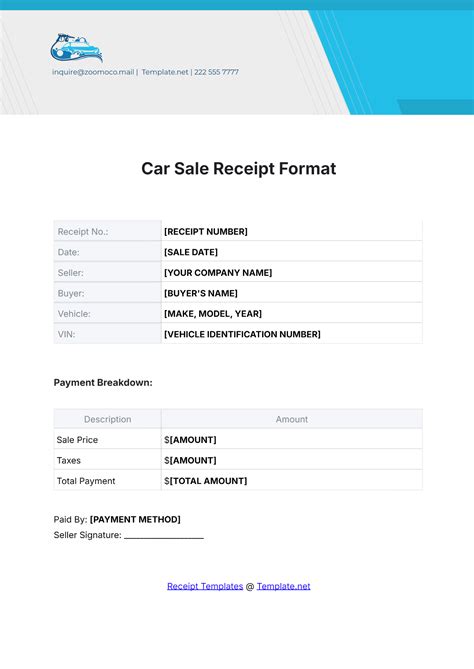Viewport: 474px width, 669px height.
Task: Click the [MAKE, MODEL, YEAR] placeholder
Action: [213, 313]
